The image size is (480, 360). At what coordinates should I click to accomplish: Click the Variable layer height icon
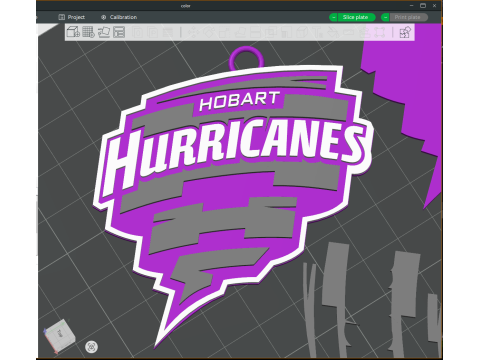point(168,32)
